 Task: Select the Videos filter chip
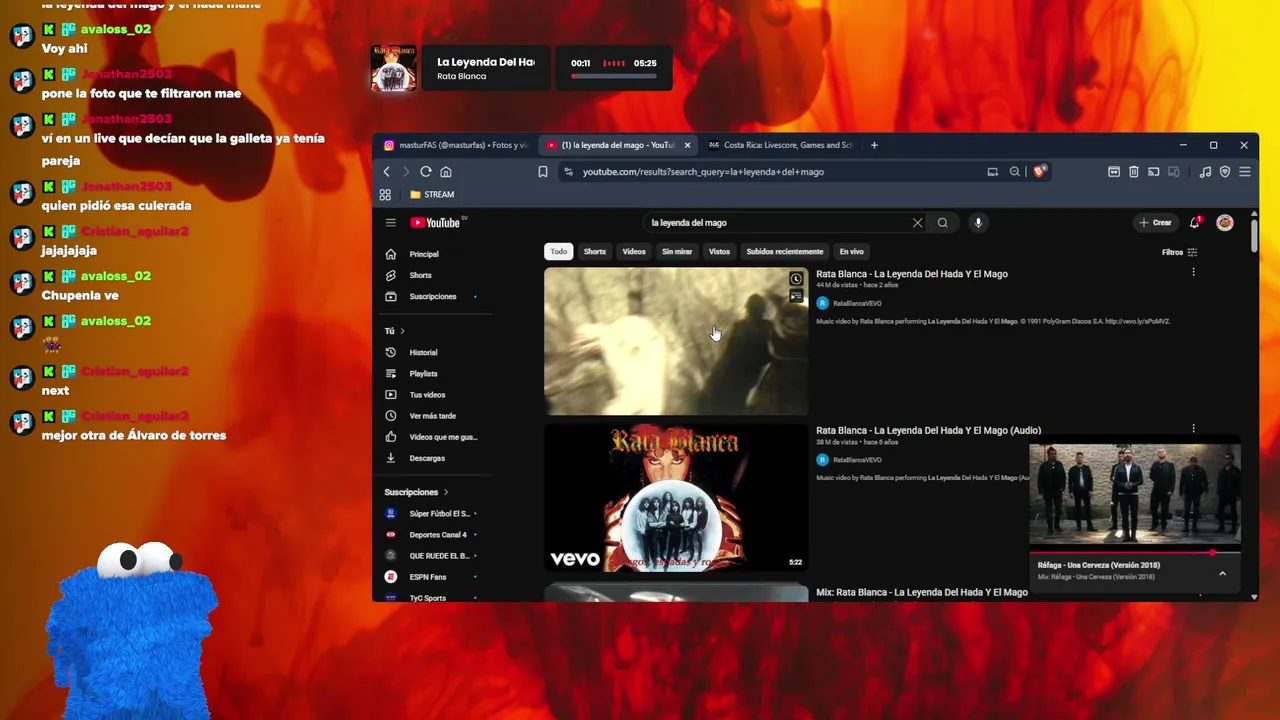pos(634,252)
